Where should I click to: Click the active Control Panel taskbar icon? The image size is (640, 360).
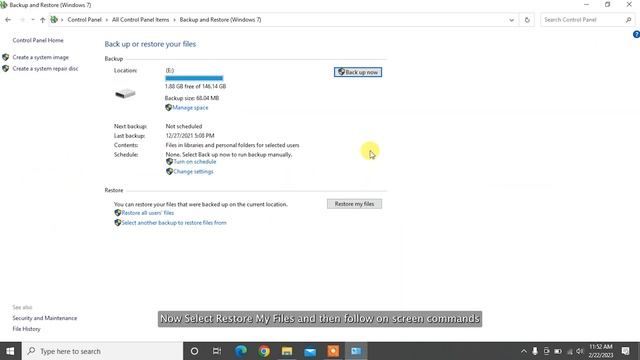coord(356,351)
